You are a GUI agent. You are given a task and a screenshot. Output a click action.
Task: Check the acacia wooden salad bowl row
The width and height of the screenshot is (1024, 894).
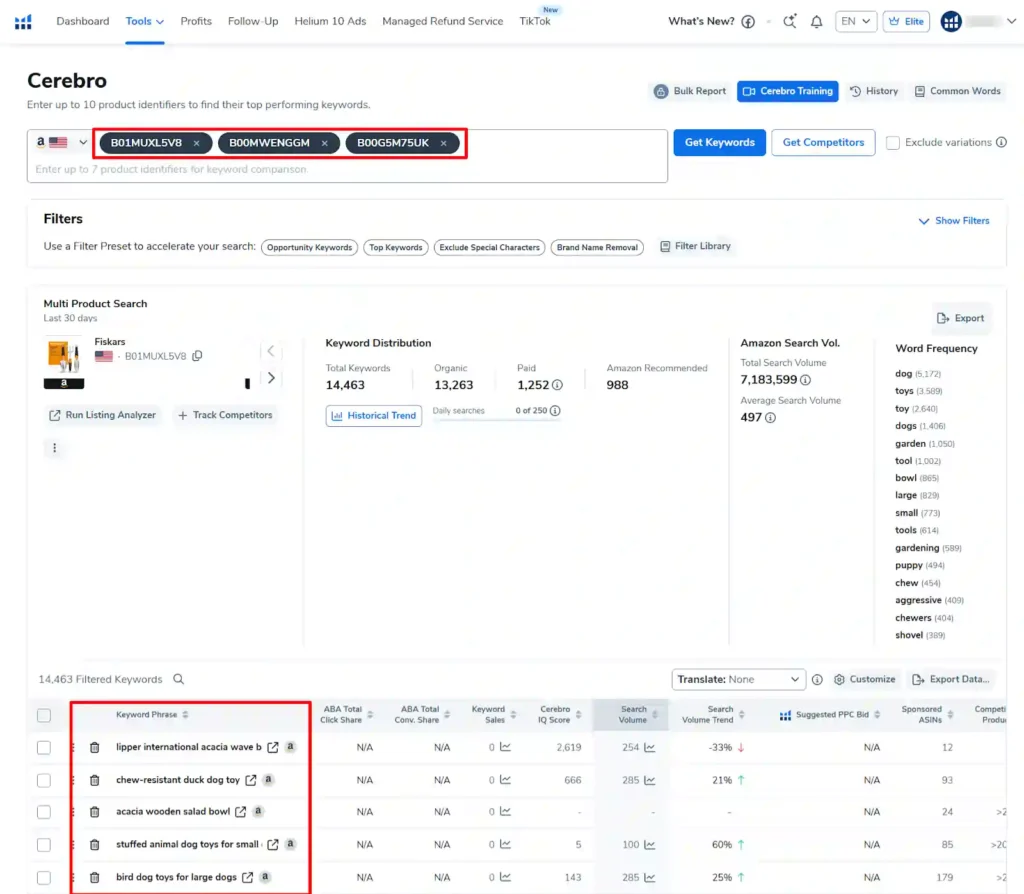point(44,812)
